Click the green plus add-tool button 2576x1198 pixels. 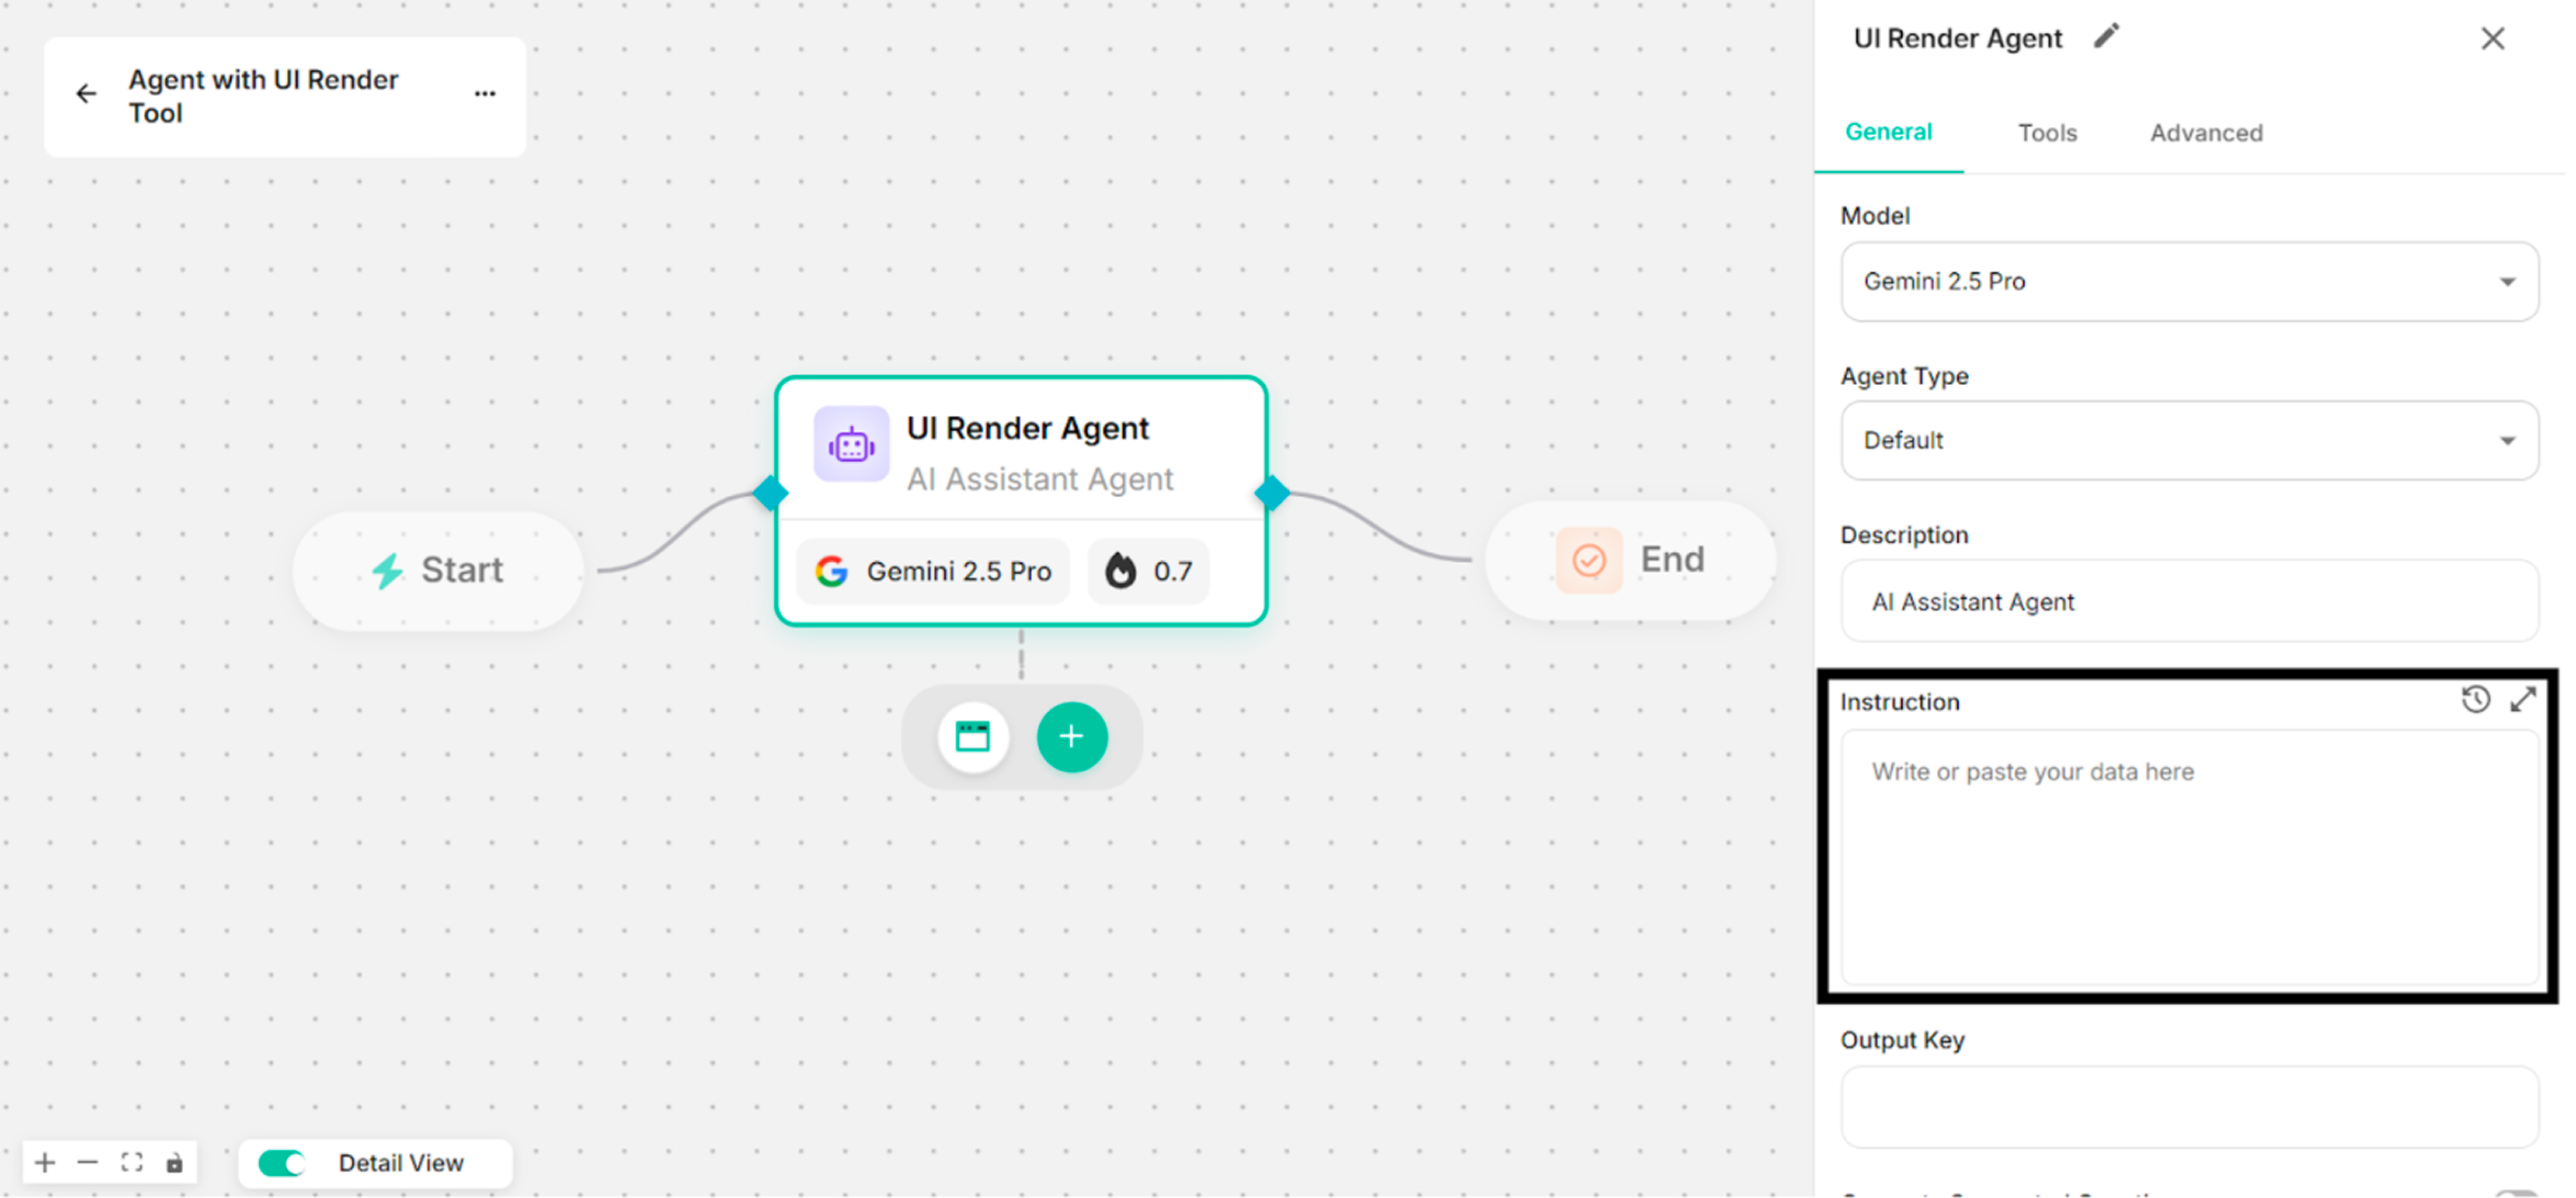[1071, 738]
